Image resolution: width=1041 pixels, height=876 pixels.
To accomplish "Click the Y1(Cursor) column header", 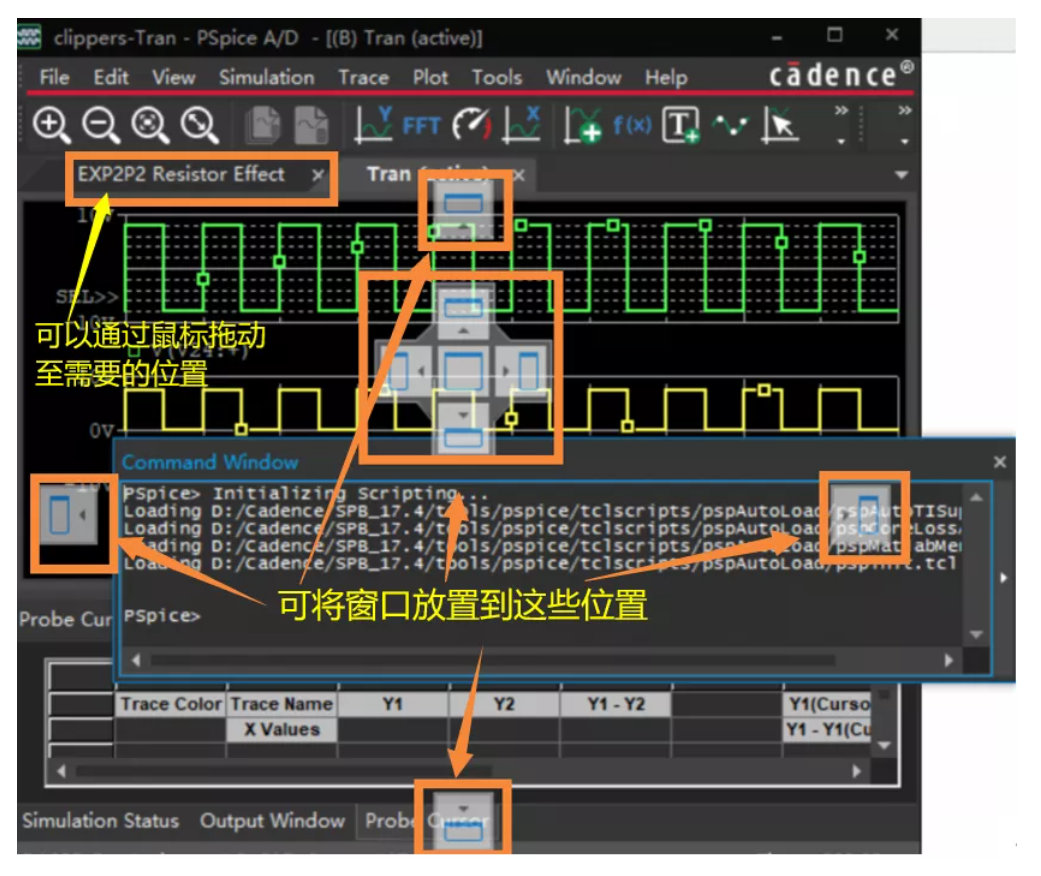I will click(x=828, y=704).
